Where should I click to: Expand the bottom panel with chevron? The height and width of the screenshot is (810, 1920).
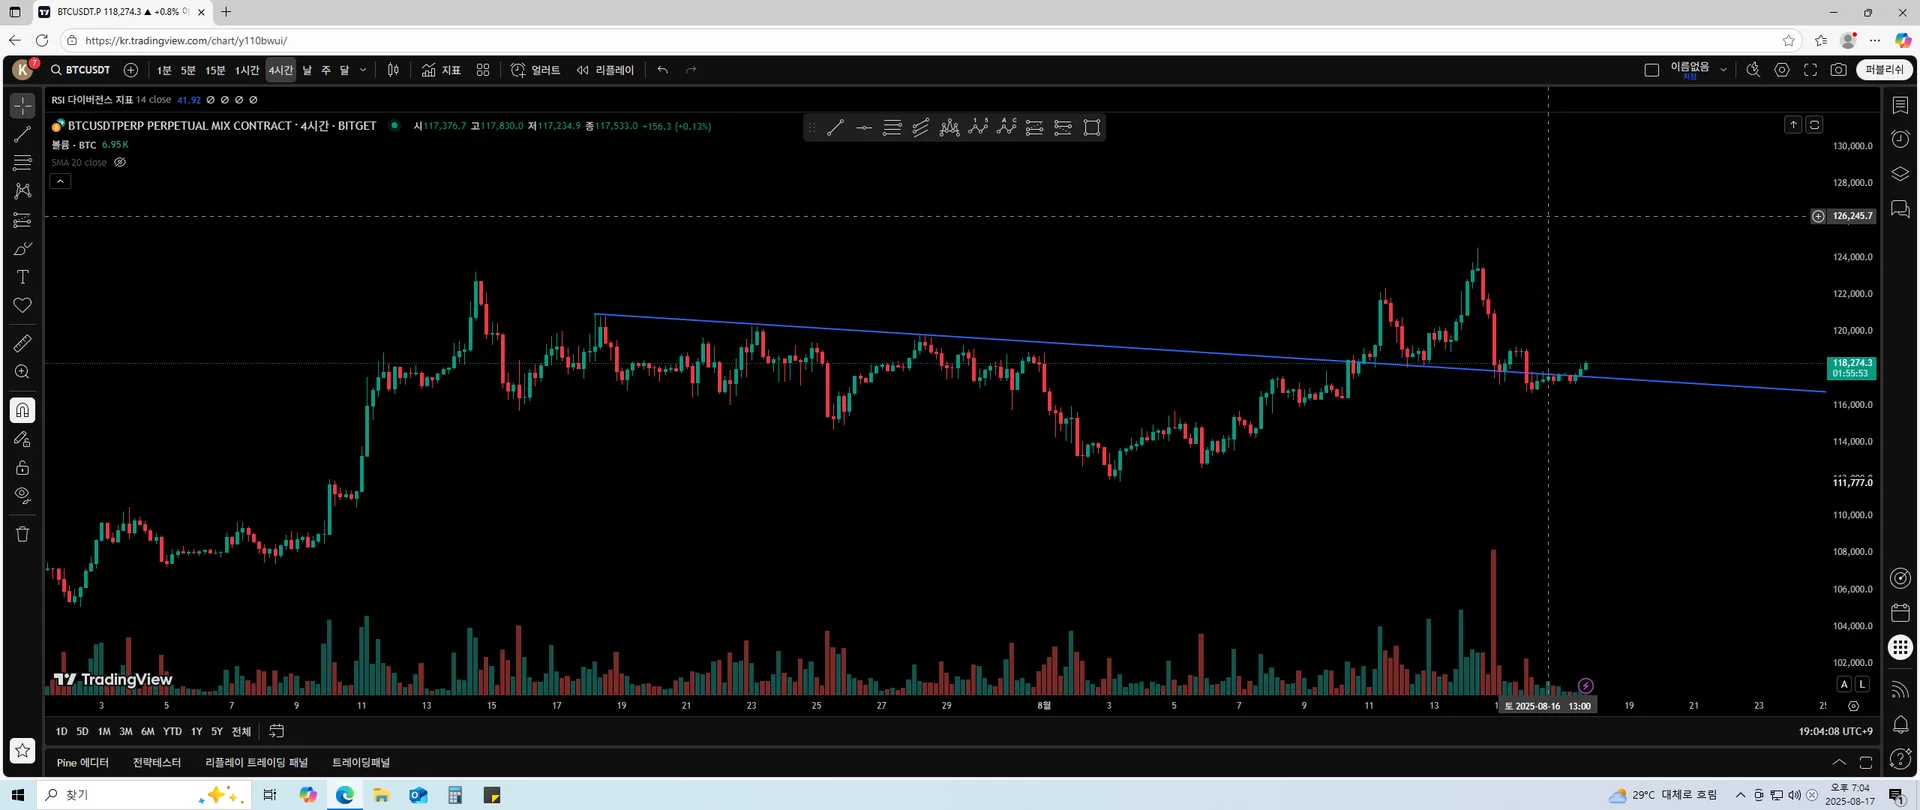pos(1838,762)
